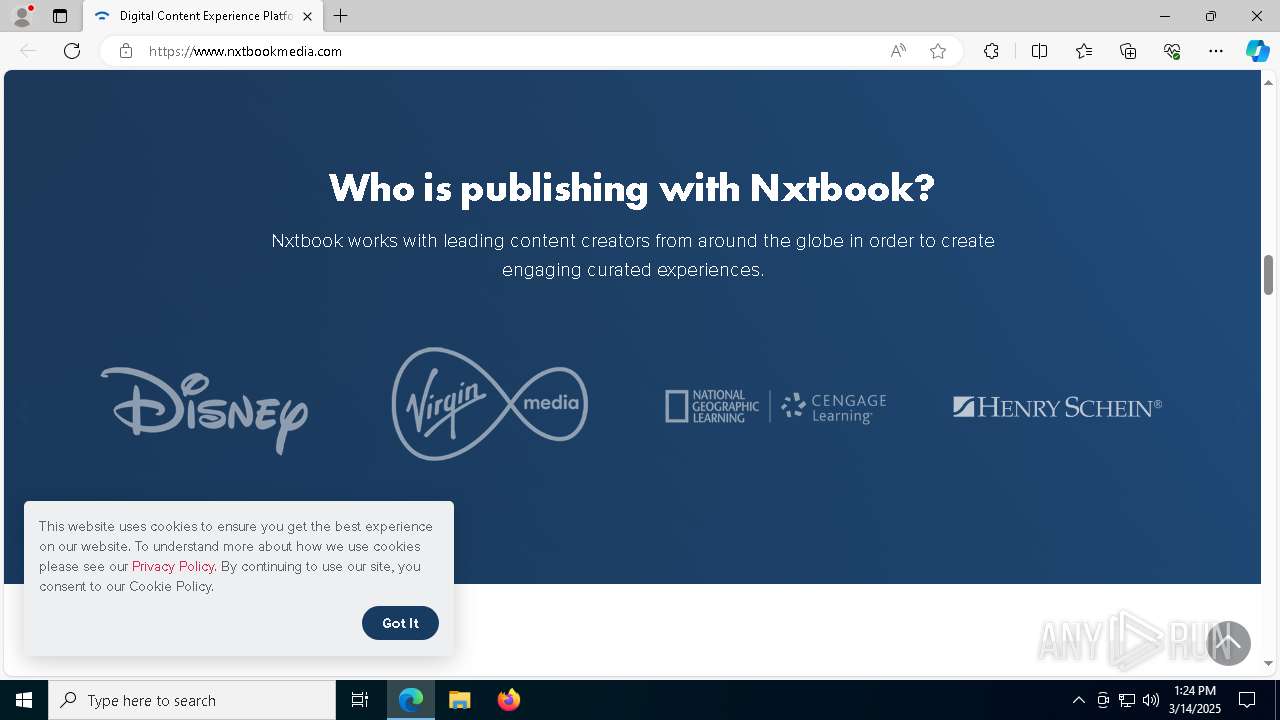Add this page to favorites star
The height and width of the screenshot is (720, 1280).
(x=938, y=51)
